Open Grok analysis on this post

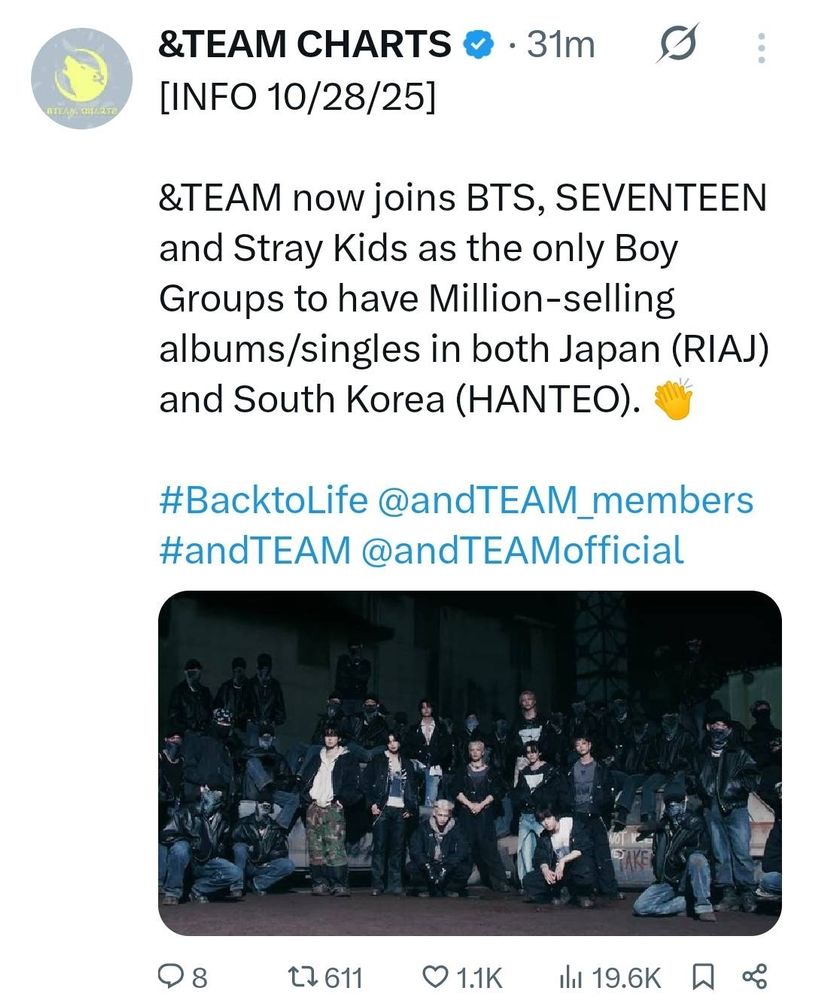679,44
